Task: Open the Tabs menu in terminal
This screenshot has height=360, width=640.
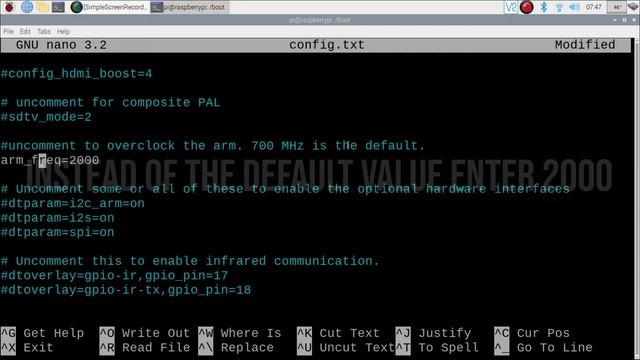Action: click(x=44, y=31)
